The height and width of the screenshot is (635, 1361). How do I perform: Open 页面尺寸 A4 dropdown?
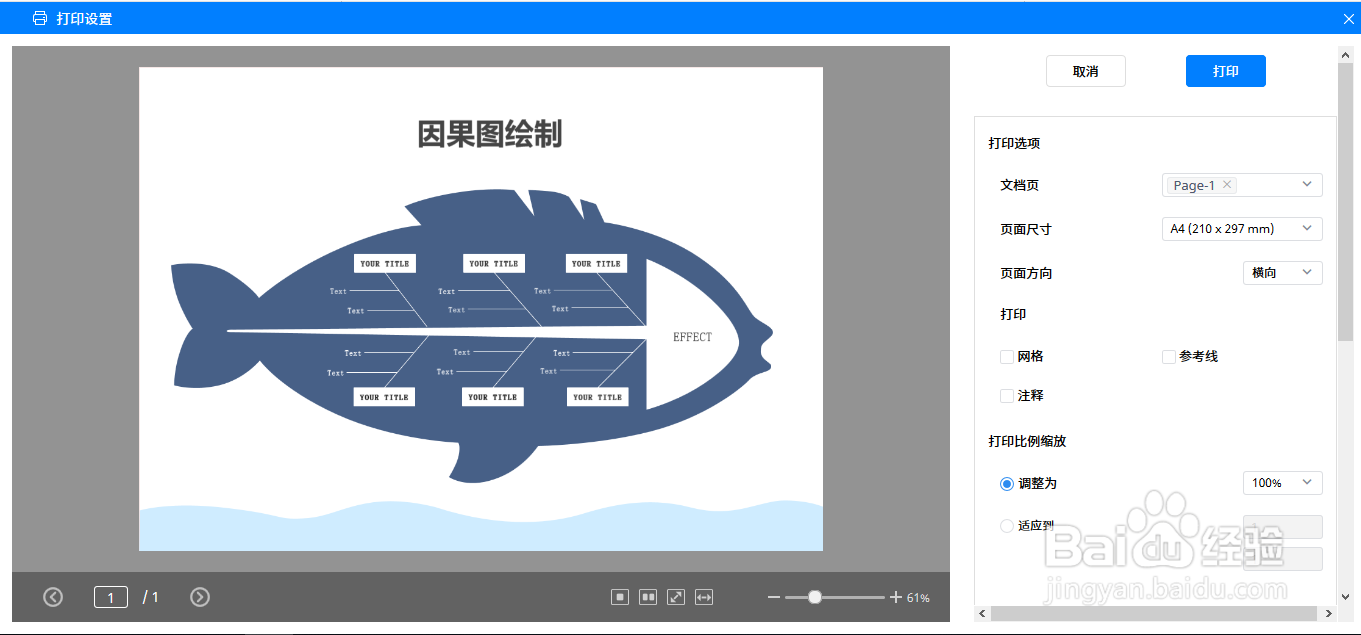(x=1243, y=229)
